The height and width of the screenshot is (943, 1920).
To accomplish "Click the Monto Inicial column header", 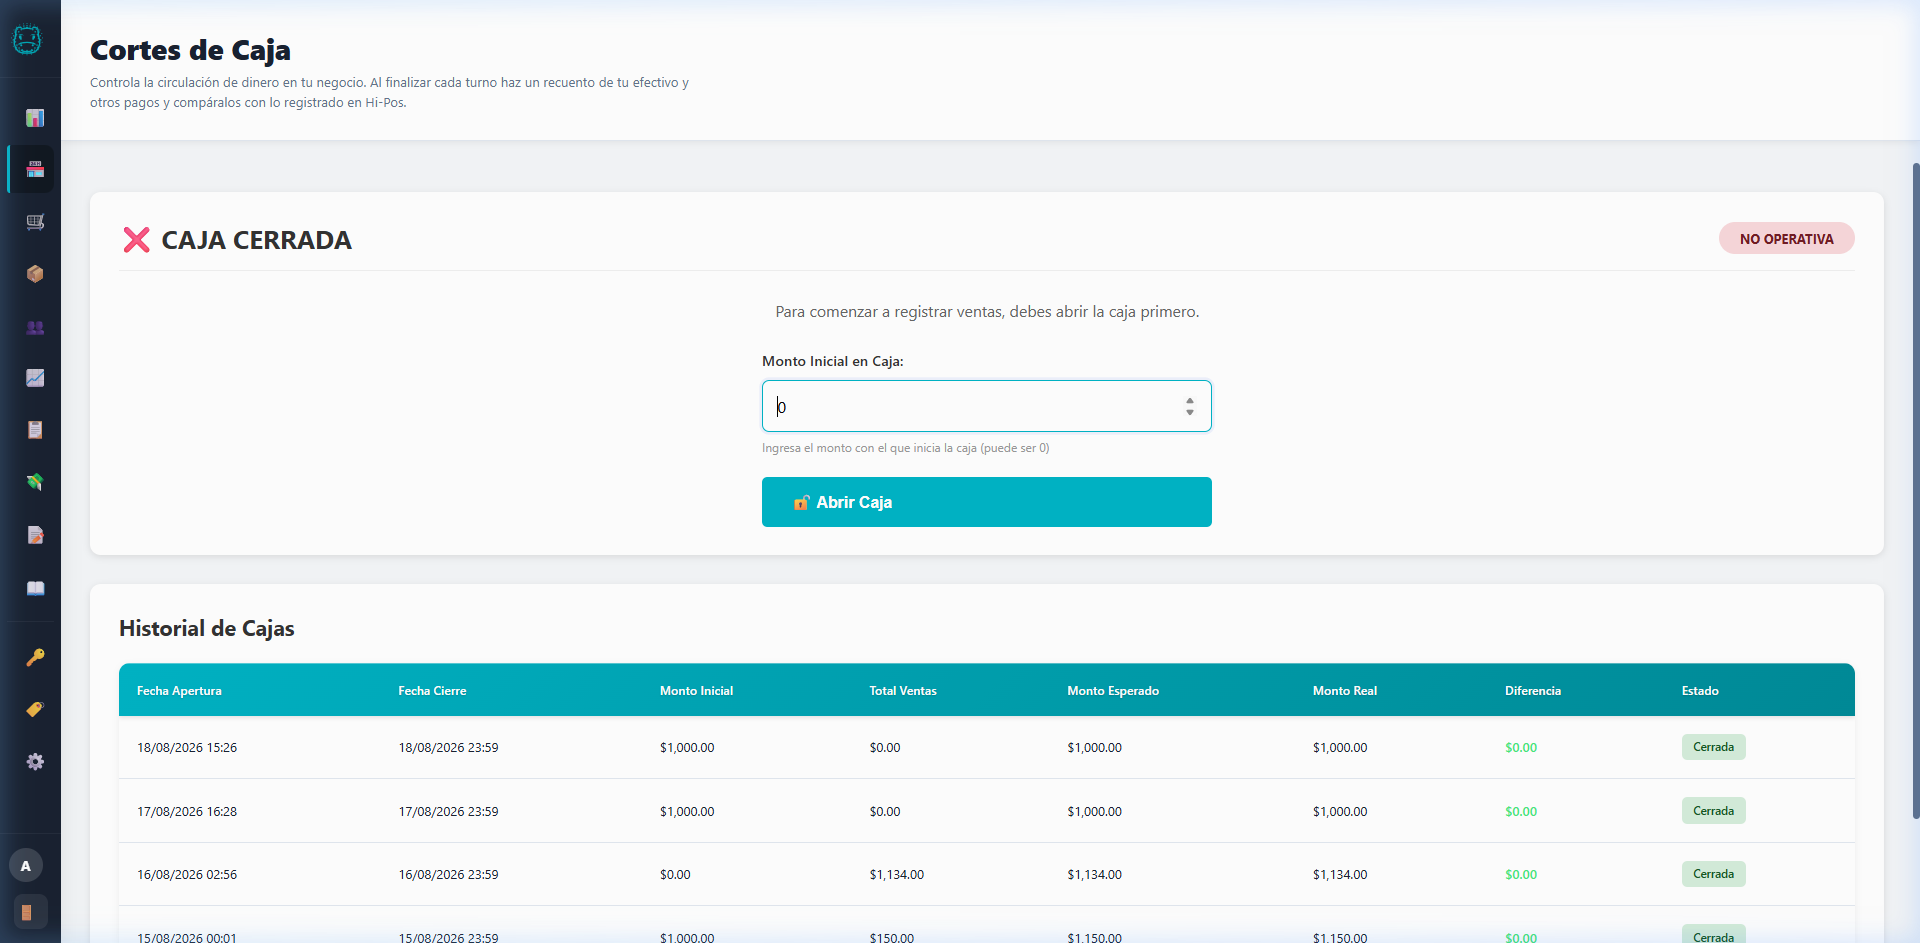I will (696, 691).
